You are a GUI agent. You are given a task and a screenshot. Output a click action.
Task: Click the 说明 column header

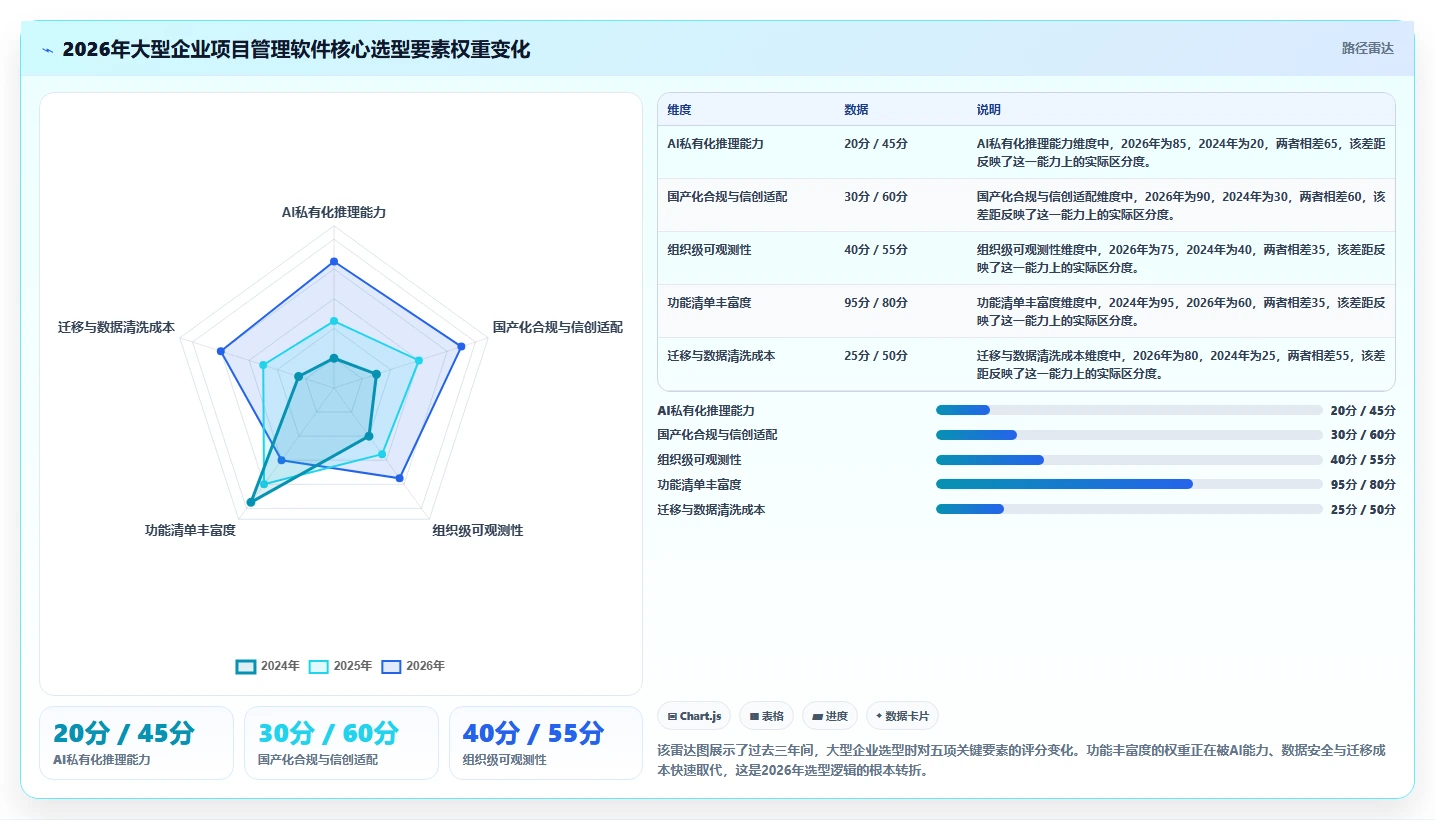pos(989,110)
